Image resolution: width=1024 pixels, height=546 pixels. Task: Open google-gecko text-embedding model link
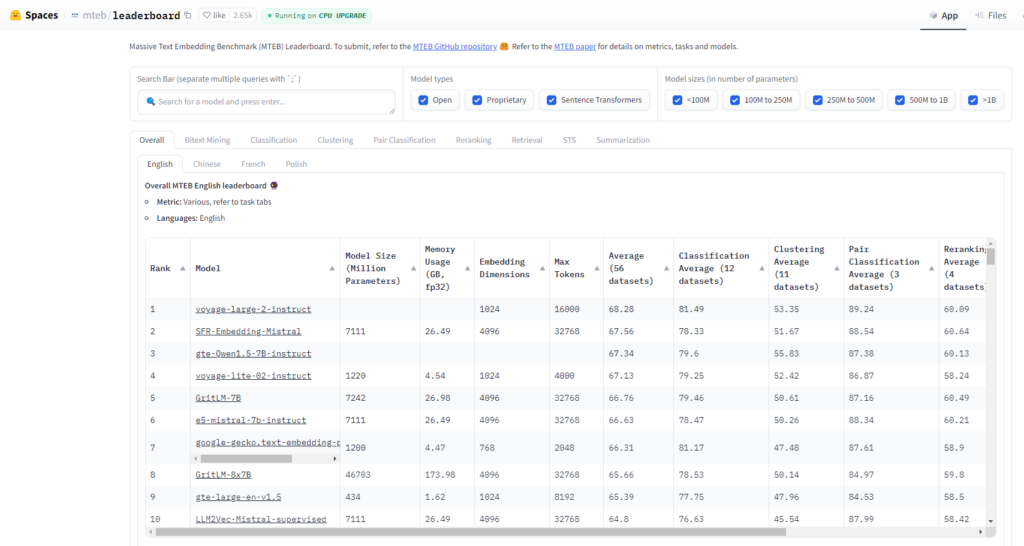(268, 442)
